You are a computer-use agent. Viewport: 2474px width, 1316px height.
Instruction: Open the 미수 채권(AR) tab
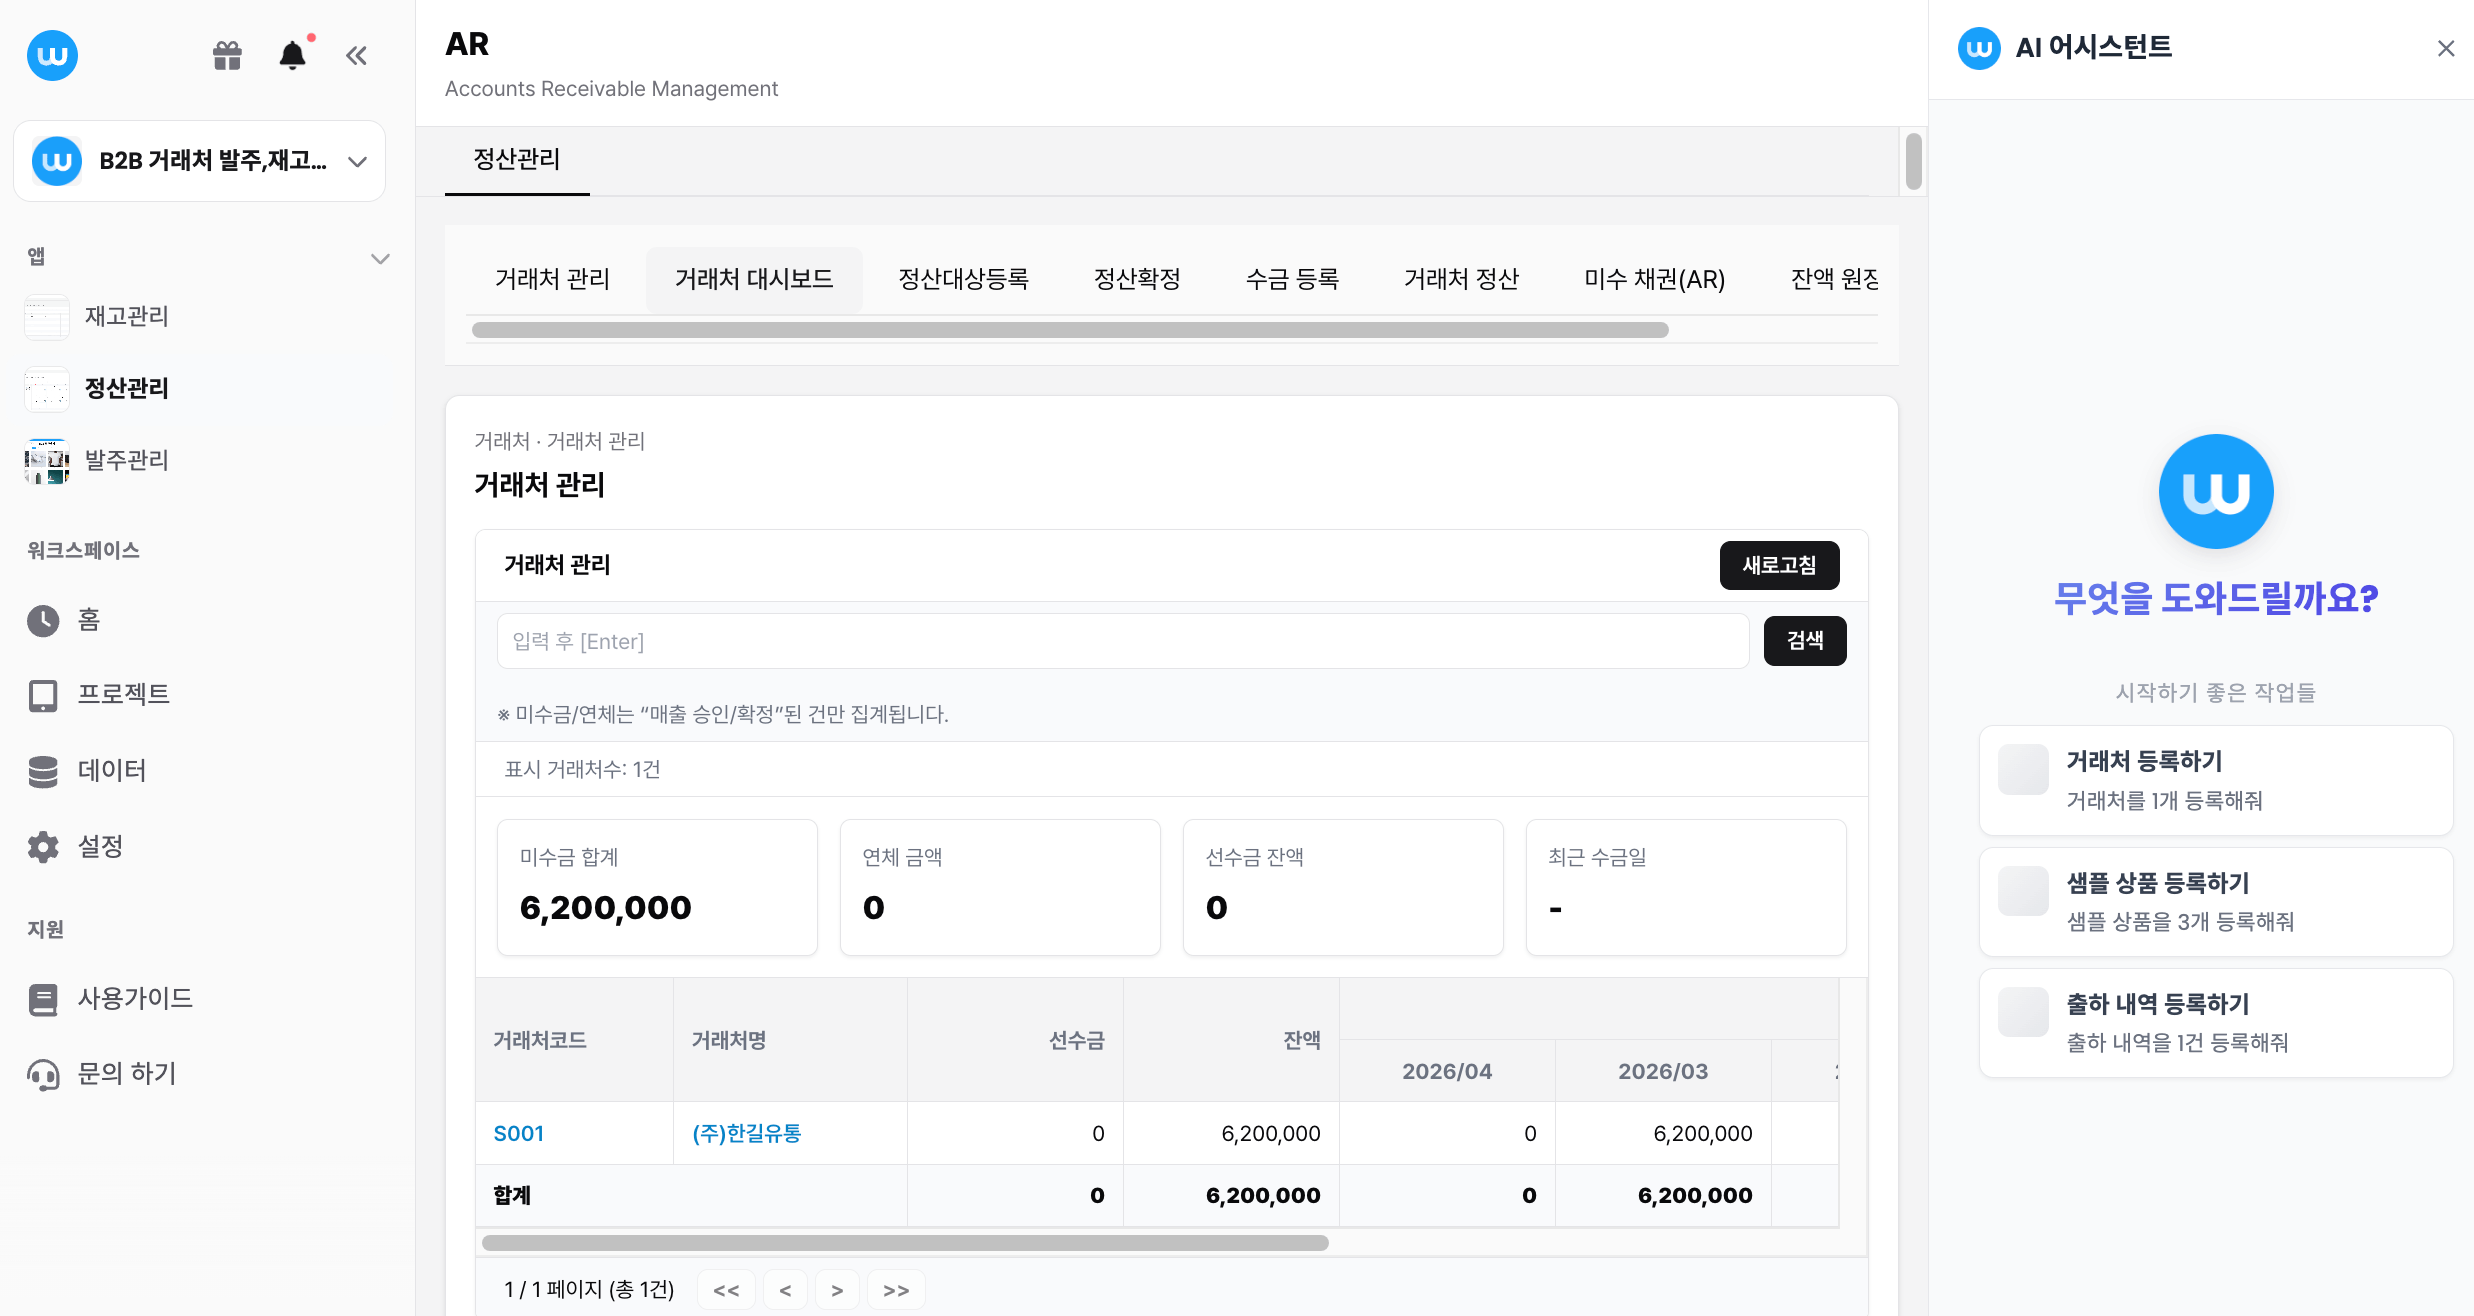(1654, 279)
